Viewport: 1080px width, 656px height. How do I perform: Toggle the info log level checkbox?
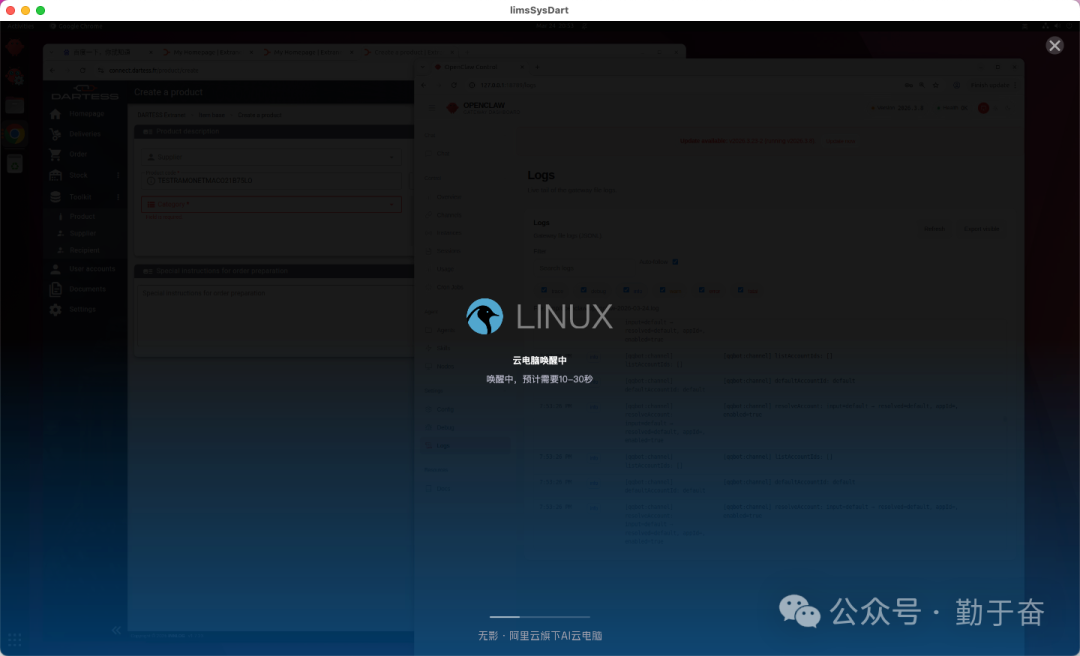[x=626, y=290]
